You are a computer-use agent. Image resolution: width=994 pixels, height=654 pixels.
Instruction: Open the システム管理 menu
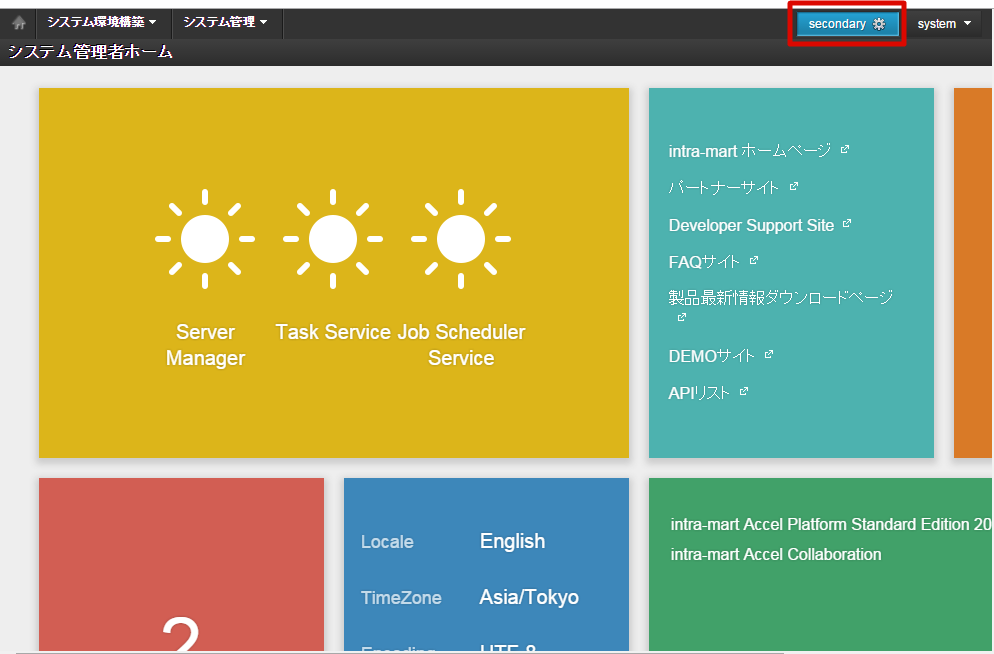[225, 22]
